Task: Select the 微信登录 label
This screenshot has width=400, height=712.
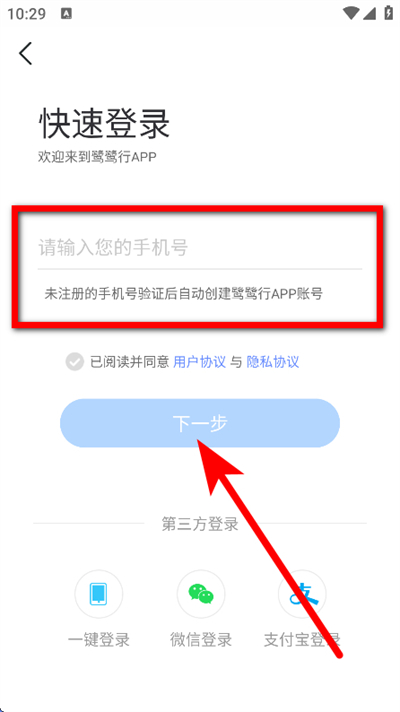Action: tap(201, 640)
